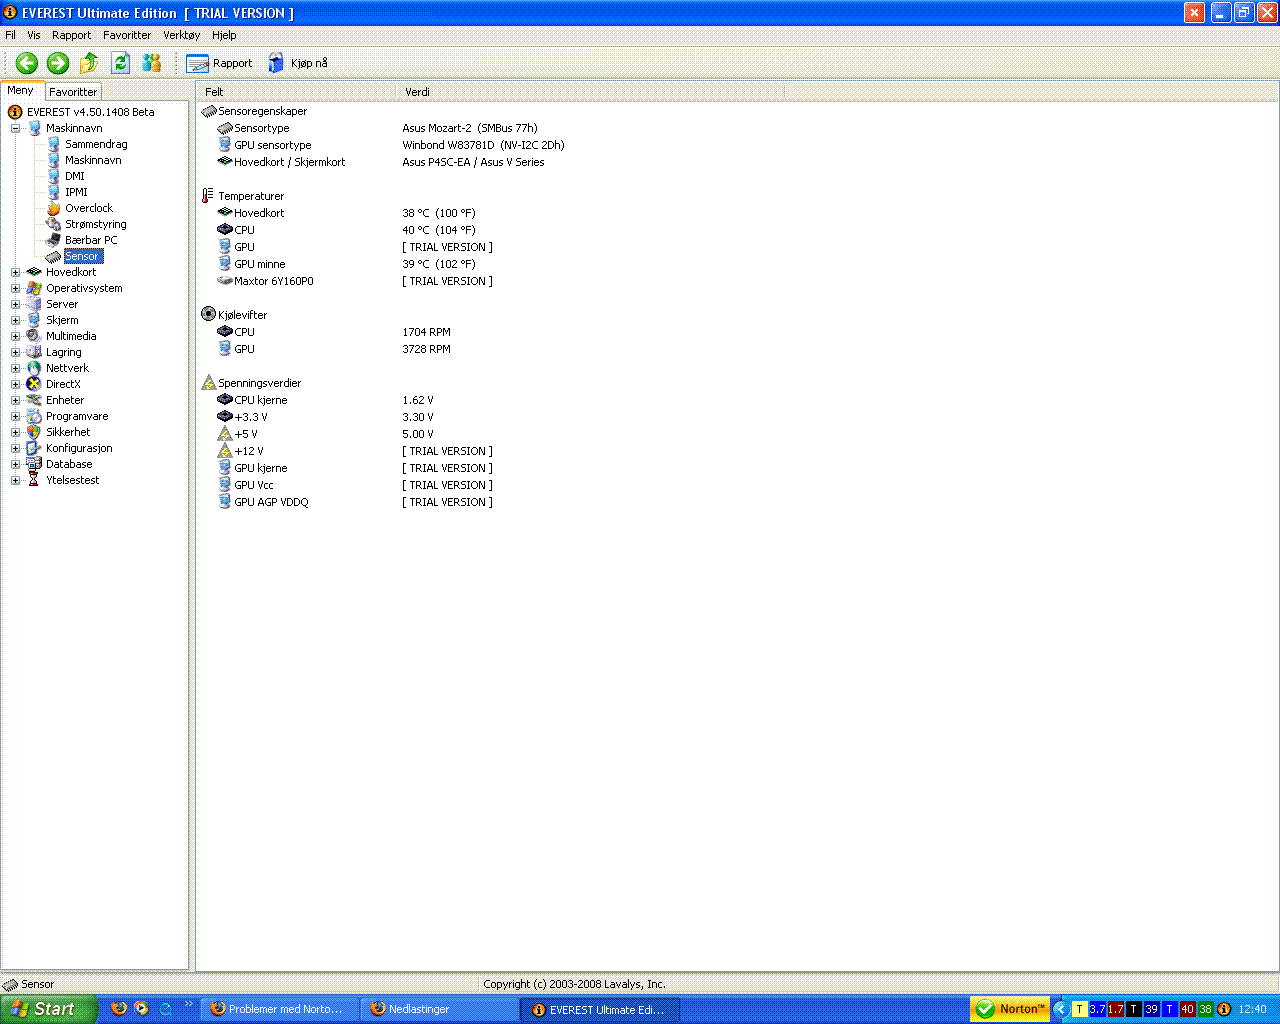The image size is (1280, 1024).
Task: Open Problemer med Norton taskbar window
Action: tap(279, 1009)
